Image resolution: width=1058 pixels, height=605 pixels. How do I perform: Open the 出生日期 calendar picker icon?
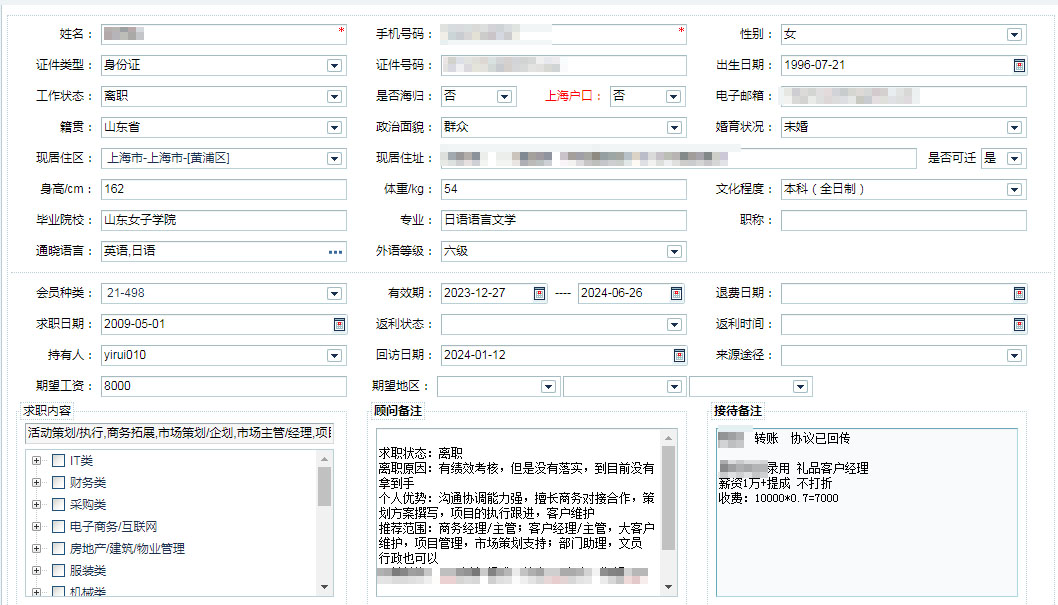(1019, 65)
